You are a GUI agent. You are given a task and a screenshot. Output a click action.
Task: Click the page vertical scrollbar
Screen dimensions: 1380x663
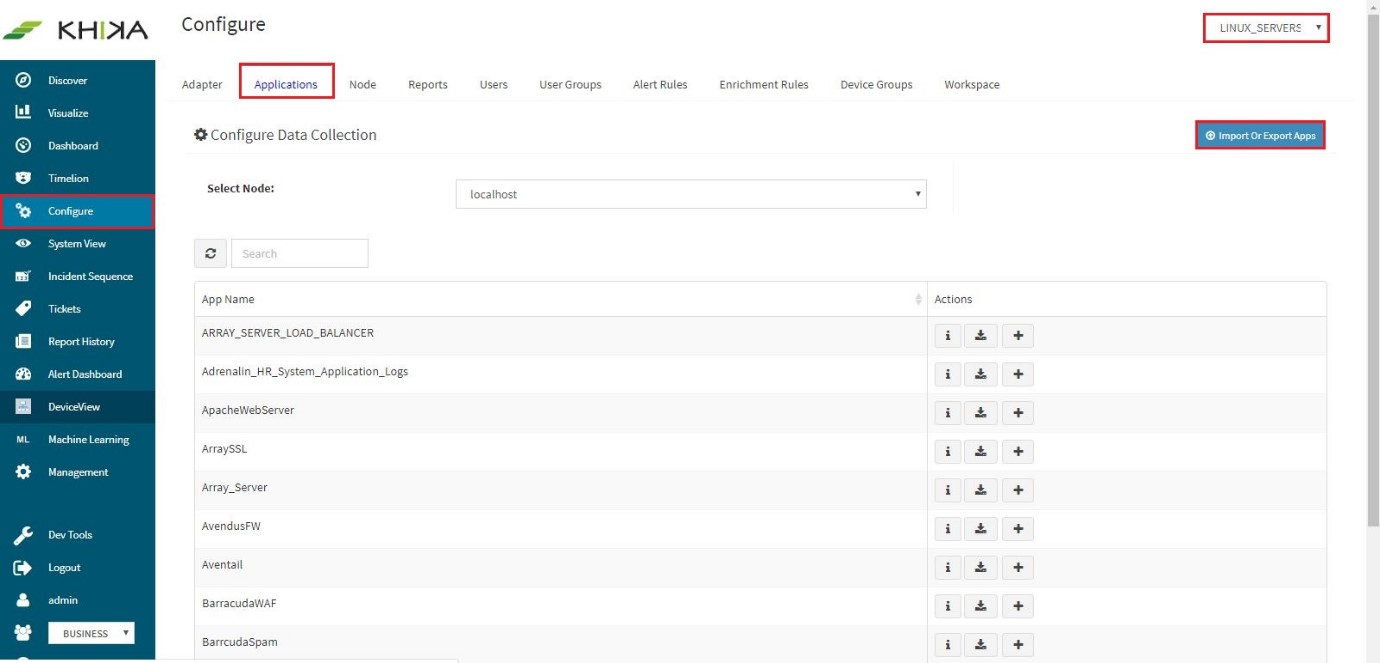pos(1373,270)
